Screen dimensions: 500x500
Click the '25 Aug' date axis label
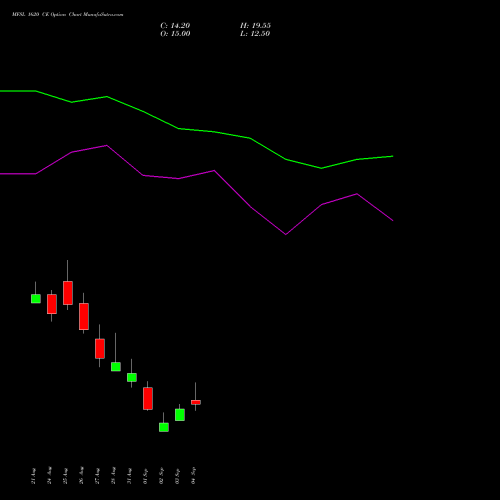tap(65, 476)
